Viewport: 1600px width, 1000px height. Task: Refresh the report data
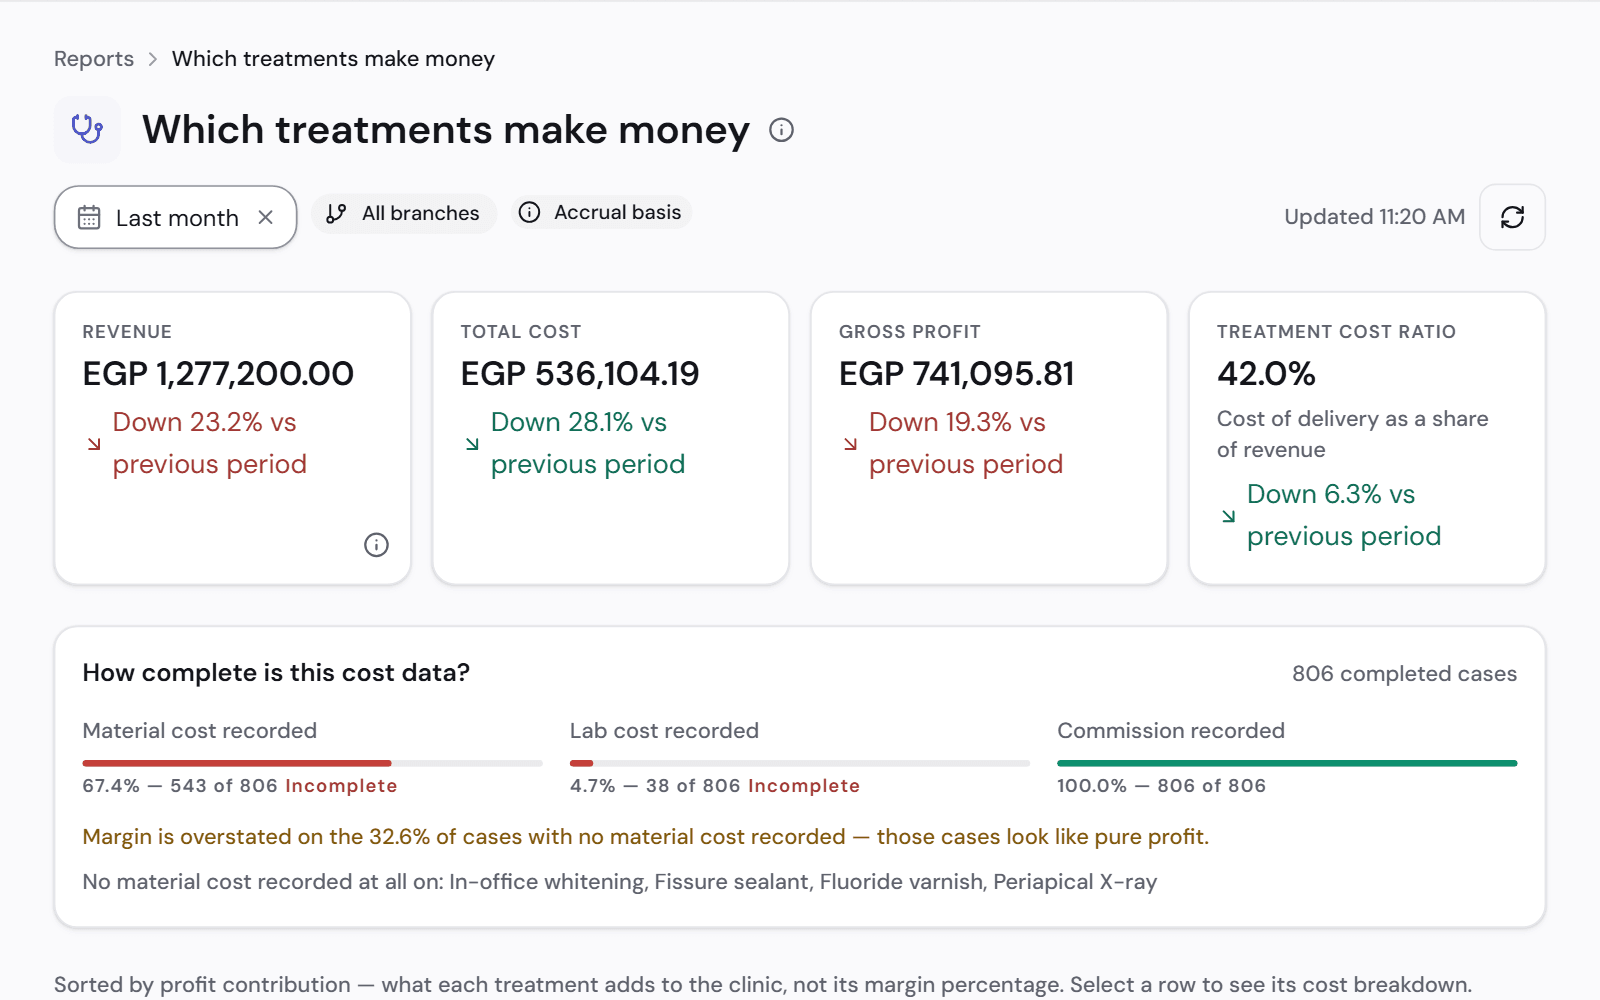1512,217
